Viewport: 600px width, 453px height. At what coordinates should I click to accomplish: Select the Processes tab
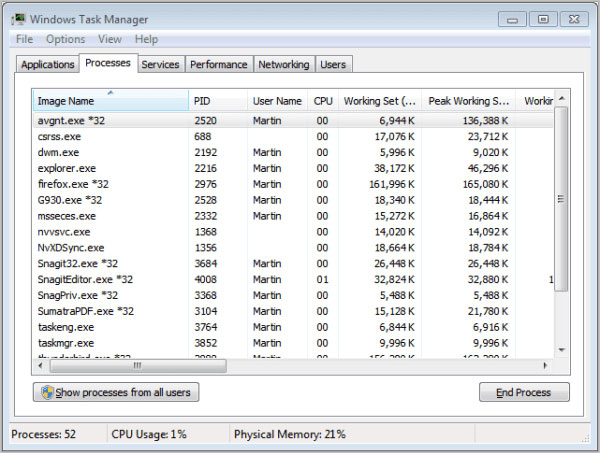108,63
